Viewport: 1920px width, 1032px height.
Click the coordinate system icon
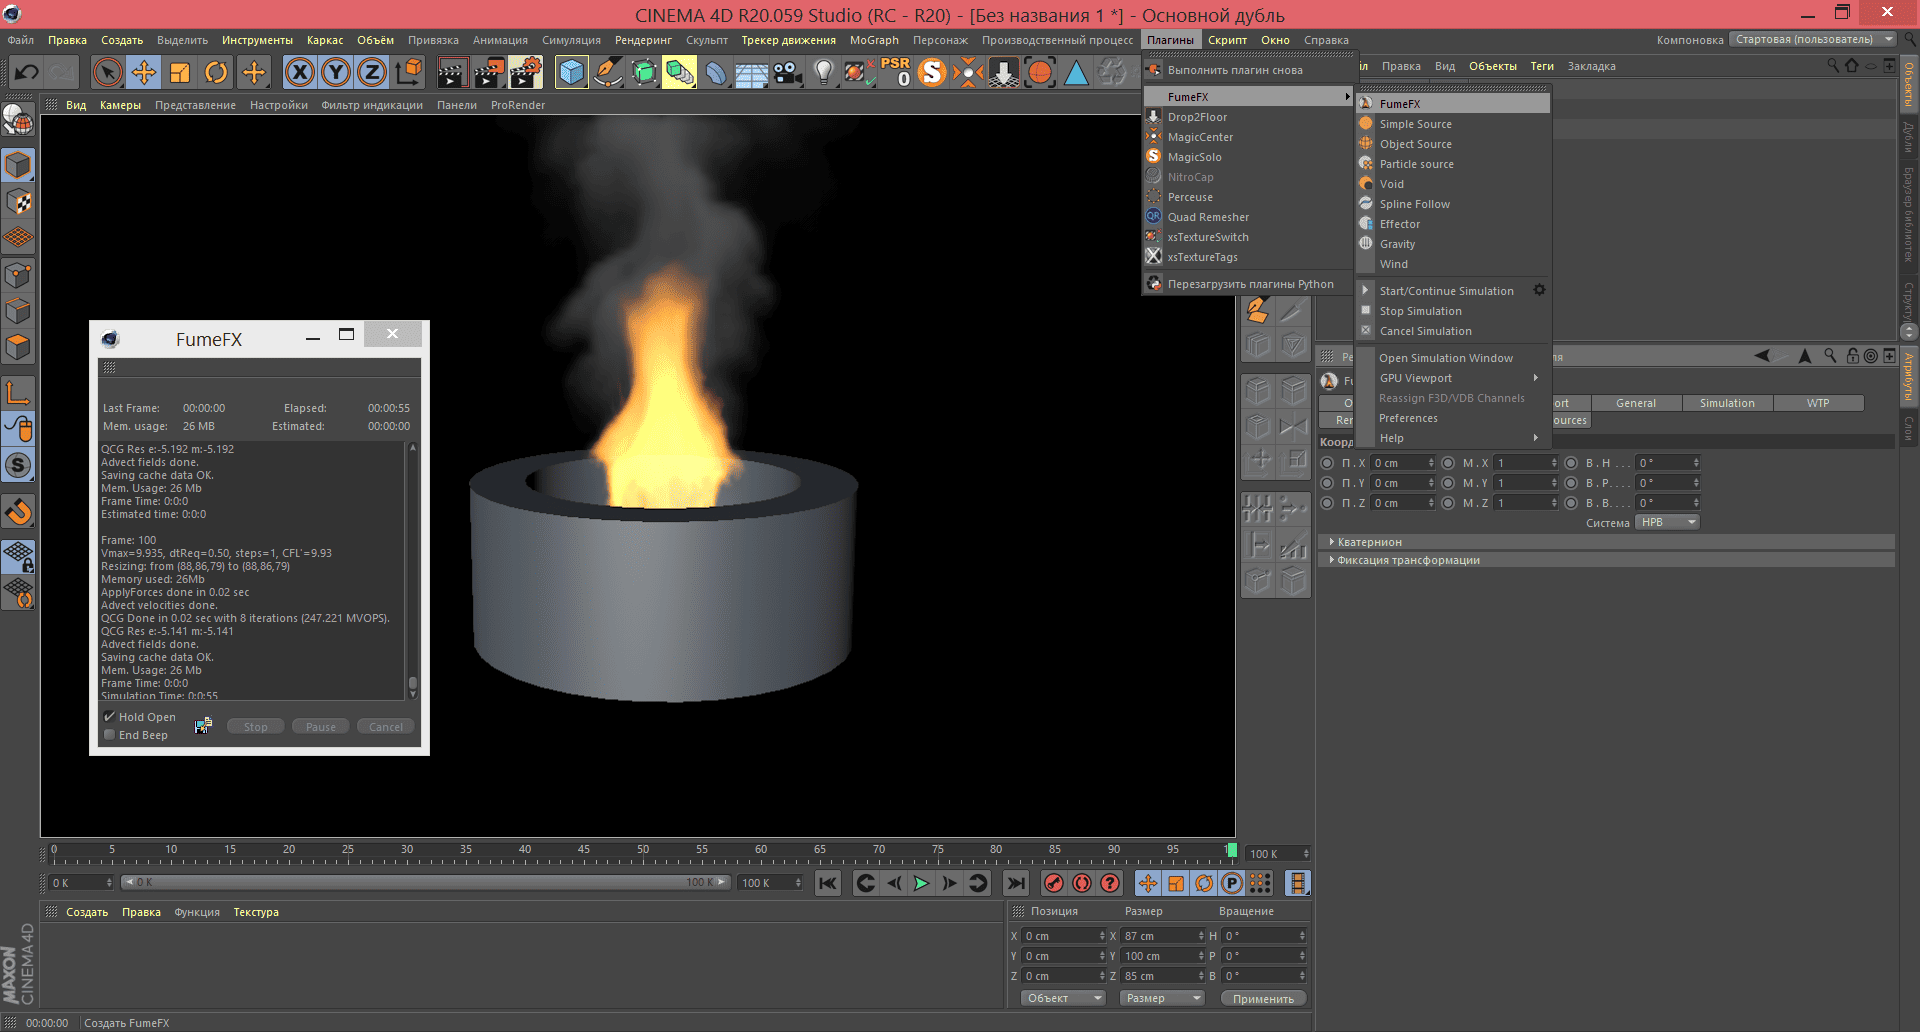coord(409,72)
